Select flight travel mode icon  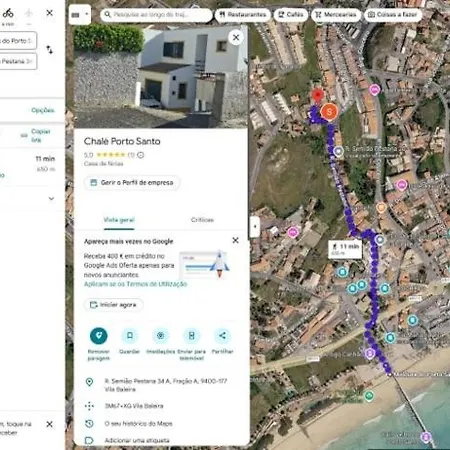pyautogui.click(x=29, y=13)
